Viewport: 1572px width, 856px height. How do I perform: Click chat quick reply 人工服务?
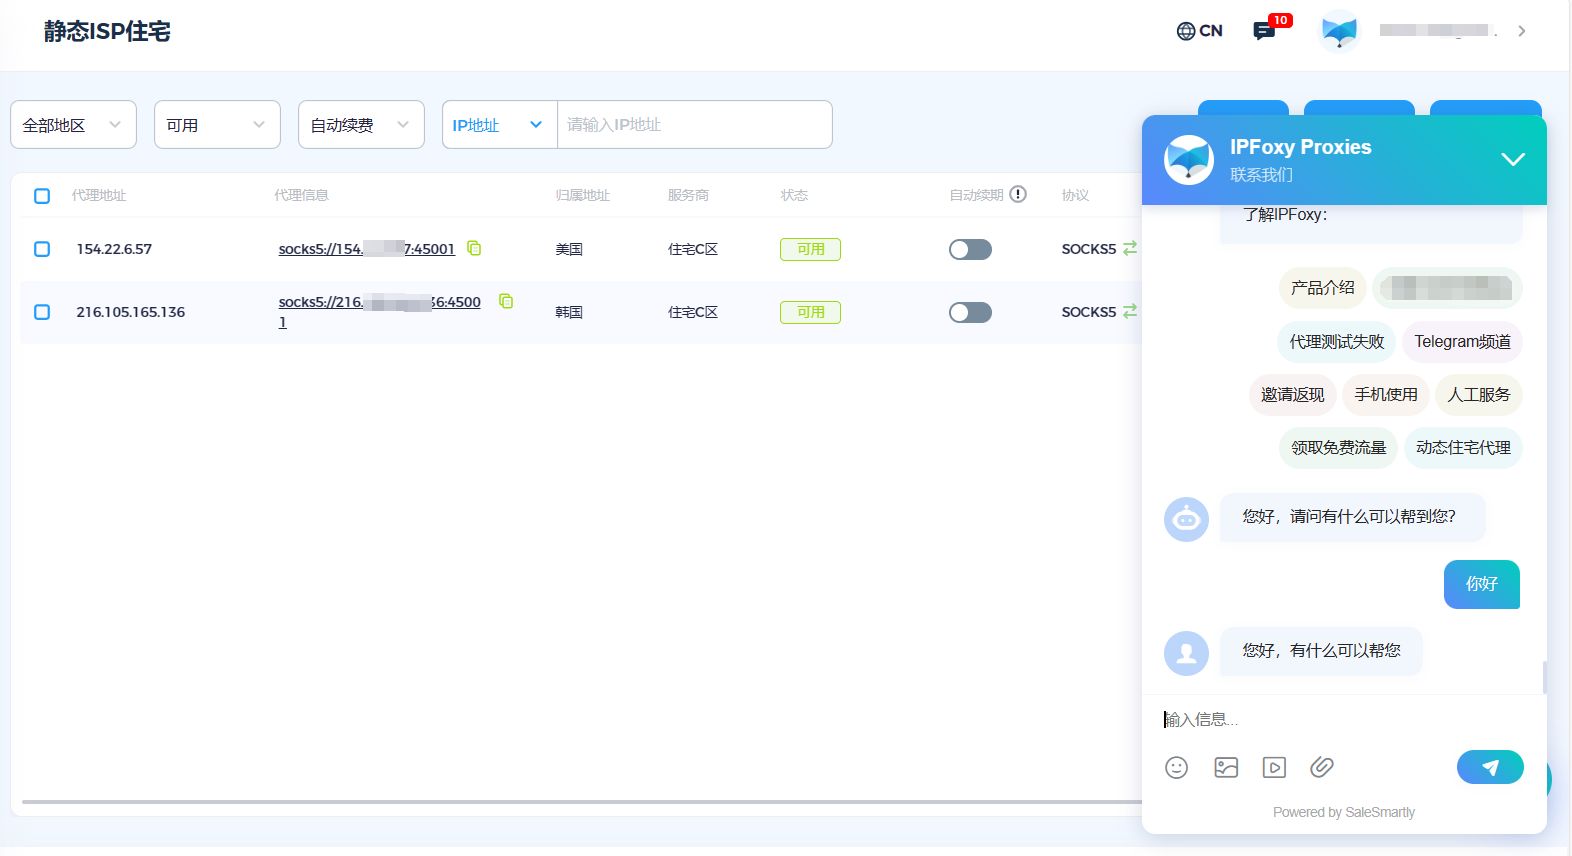click(x=1479, y=395)
